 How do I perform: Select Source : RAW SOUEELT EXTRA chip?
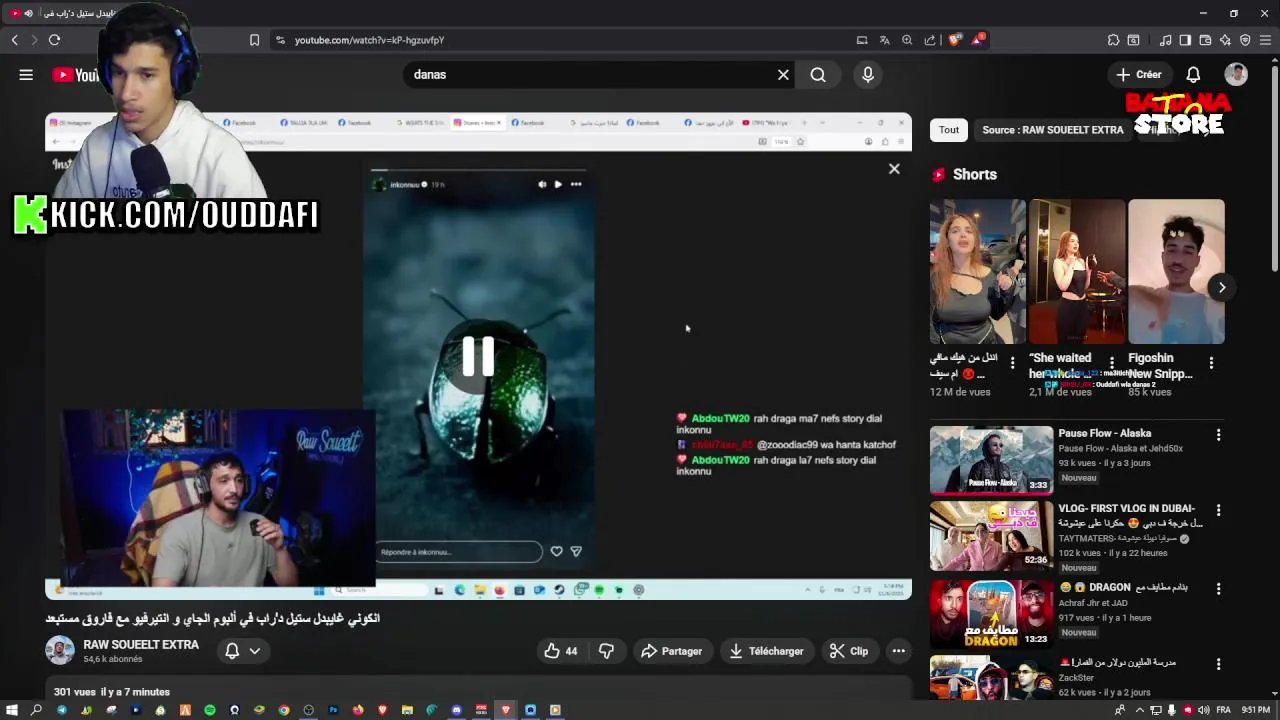pos(1052,130)
